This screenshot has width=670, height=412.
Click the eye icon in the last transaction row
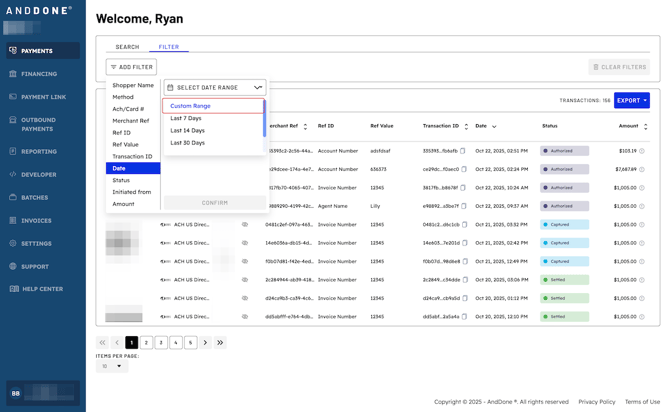pos(244,317)
